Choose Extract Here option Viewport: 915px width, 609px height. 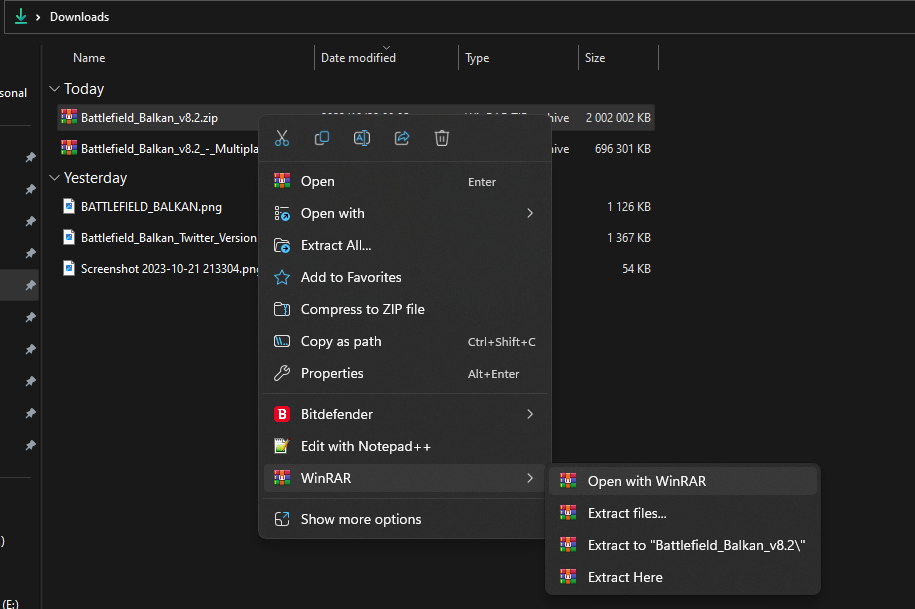(x=625, y=577)
